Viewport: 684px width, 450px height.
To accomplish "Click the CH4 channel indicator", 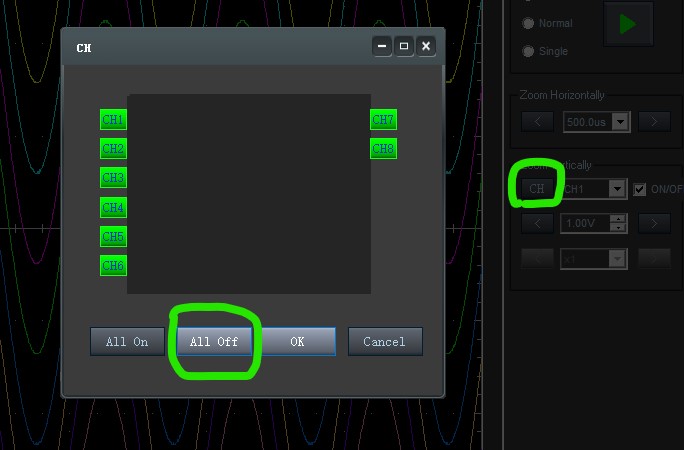I will pyautogui.click(x=113, y=208).
